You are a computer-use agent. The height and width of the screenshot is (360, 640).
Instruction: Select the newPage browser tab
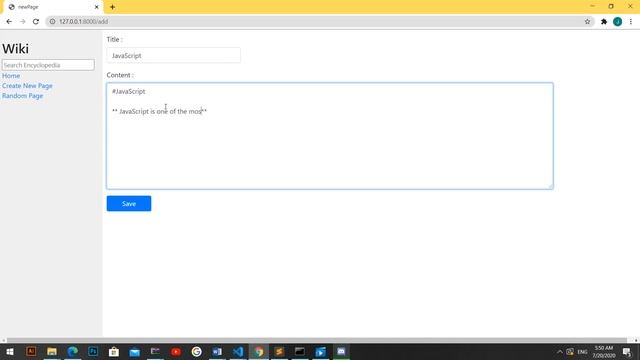53,7
